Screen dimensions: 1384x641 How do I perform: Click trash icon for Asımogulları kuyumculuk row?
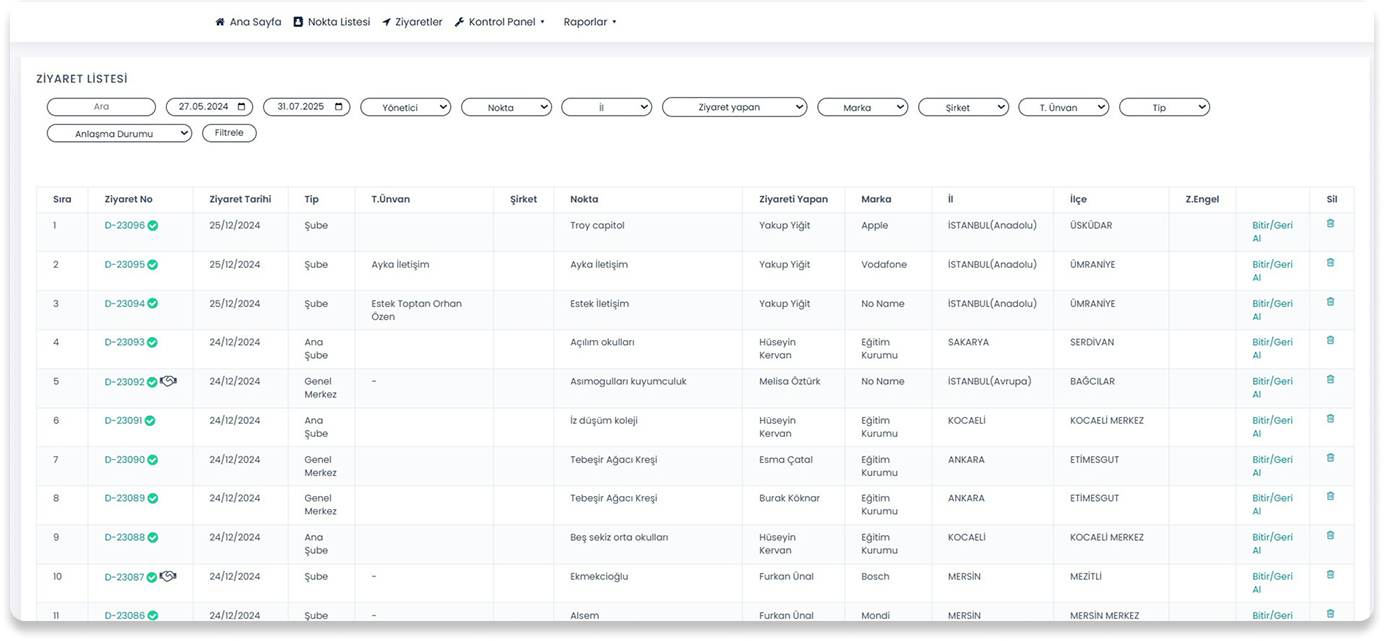pos(1330,380)
